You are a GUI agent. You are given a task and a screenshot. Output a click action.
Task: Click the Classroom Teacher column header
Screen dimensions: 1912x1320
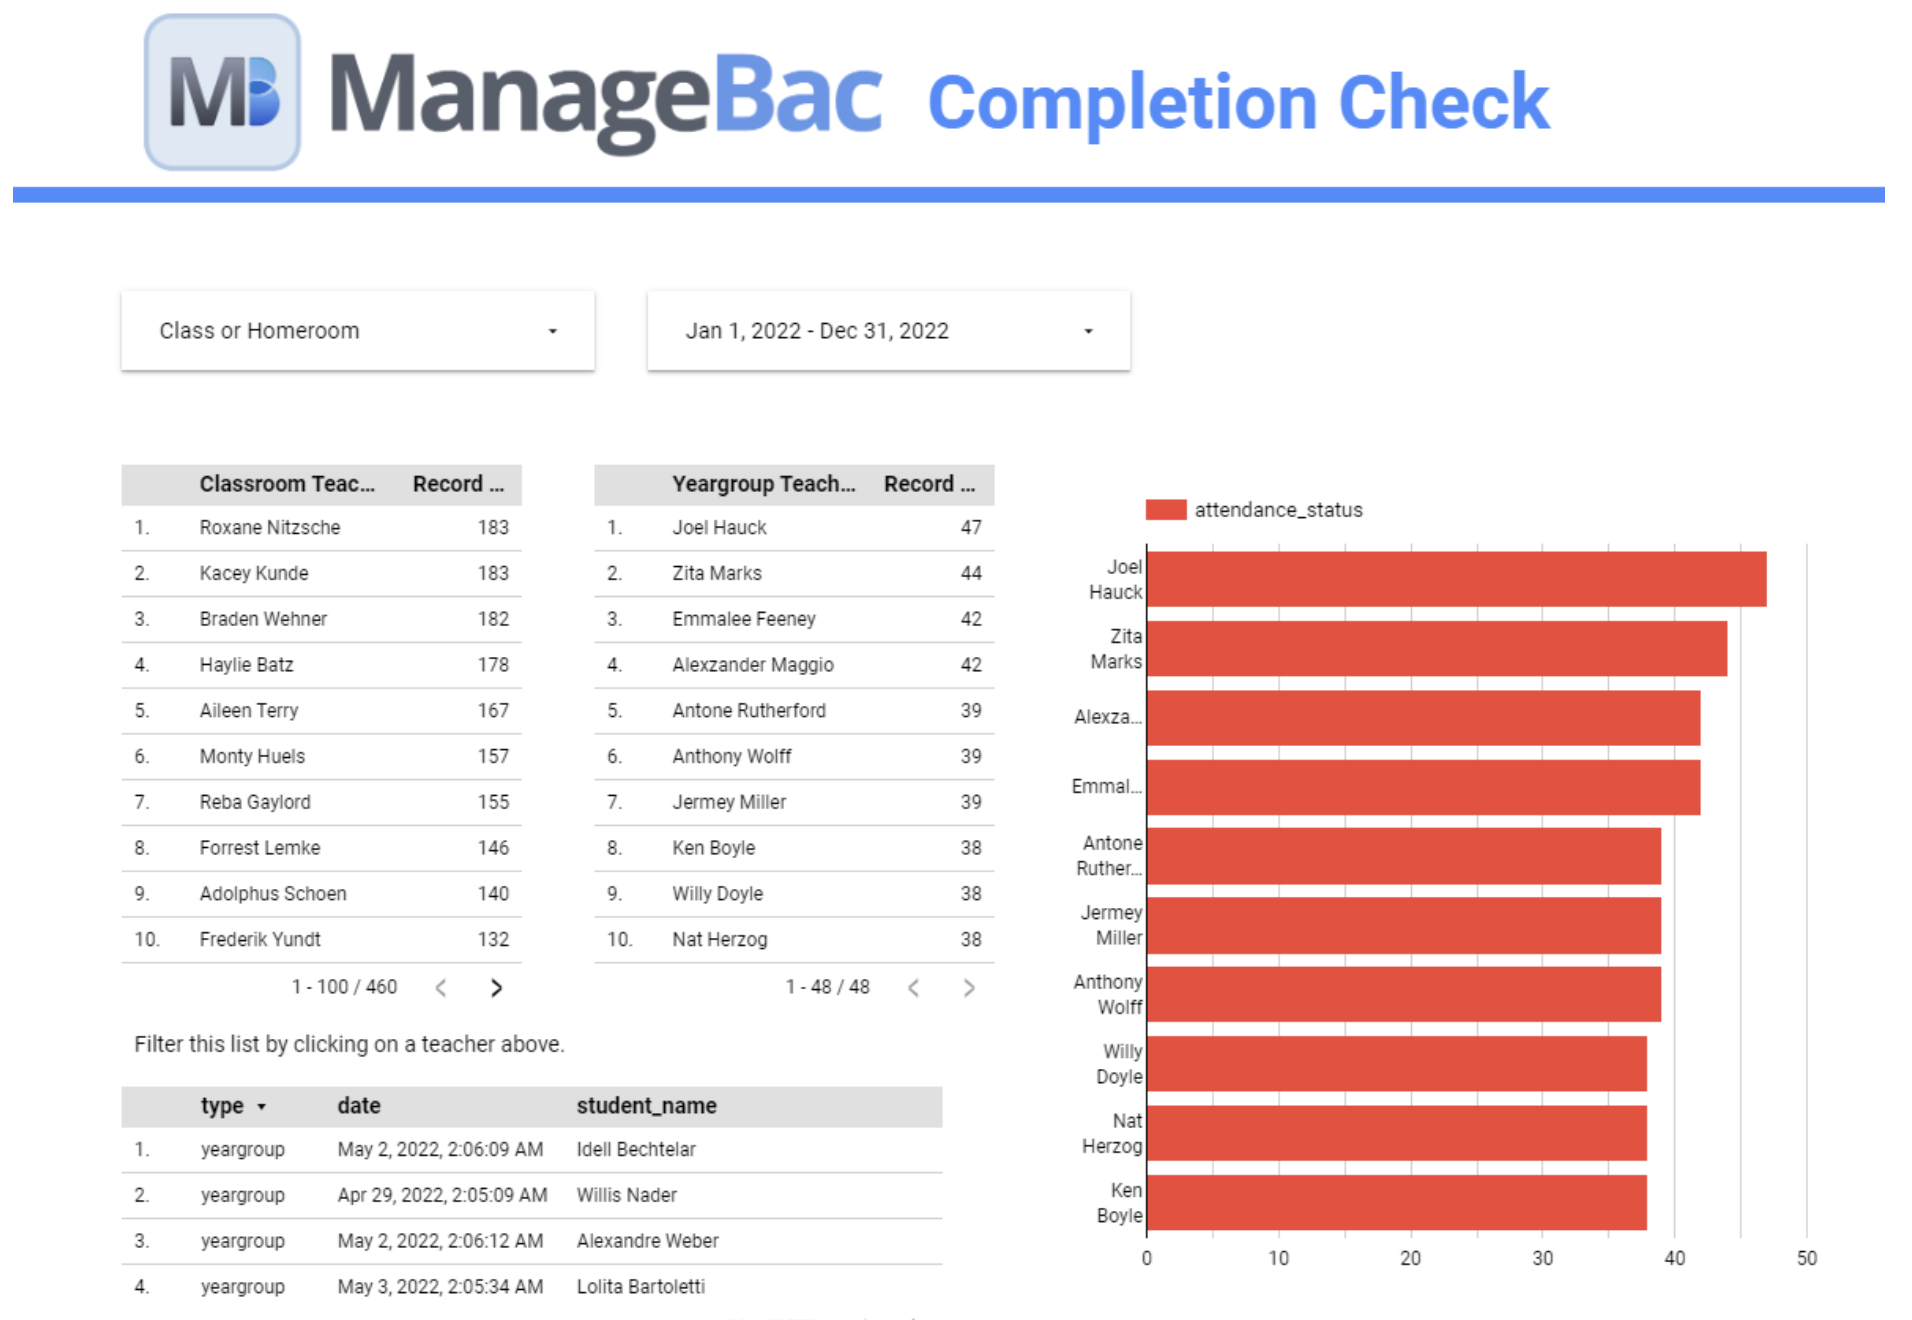[x=287, y=484]
